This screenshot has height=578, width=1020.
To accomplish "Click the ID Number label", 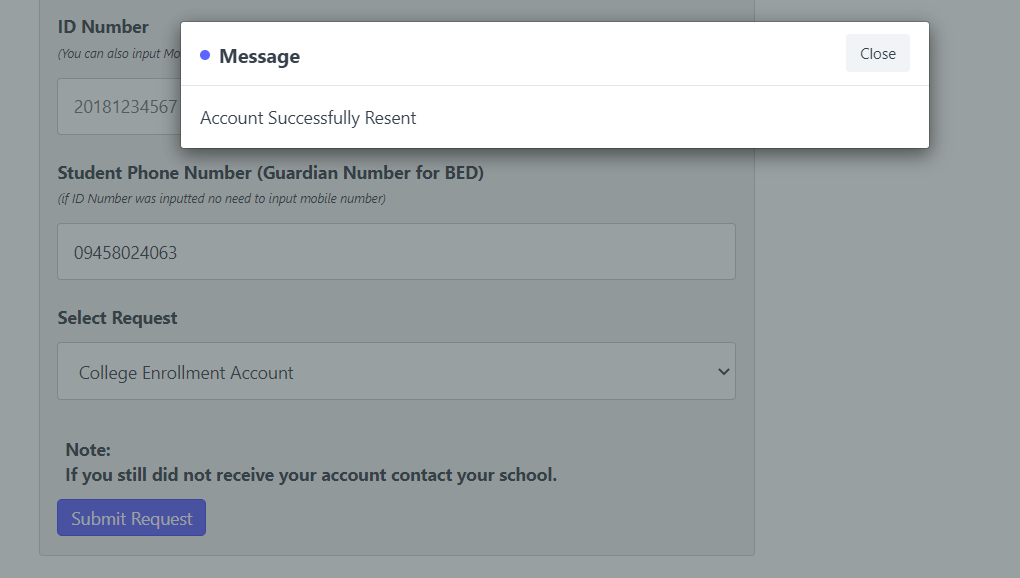I will coord(103,27).
